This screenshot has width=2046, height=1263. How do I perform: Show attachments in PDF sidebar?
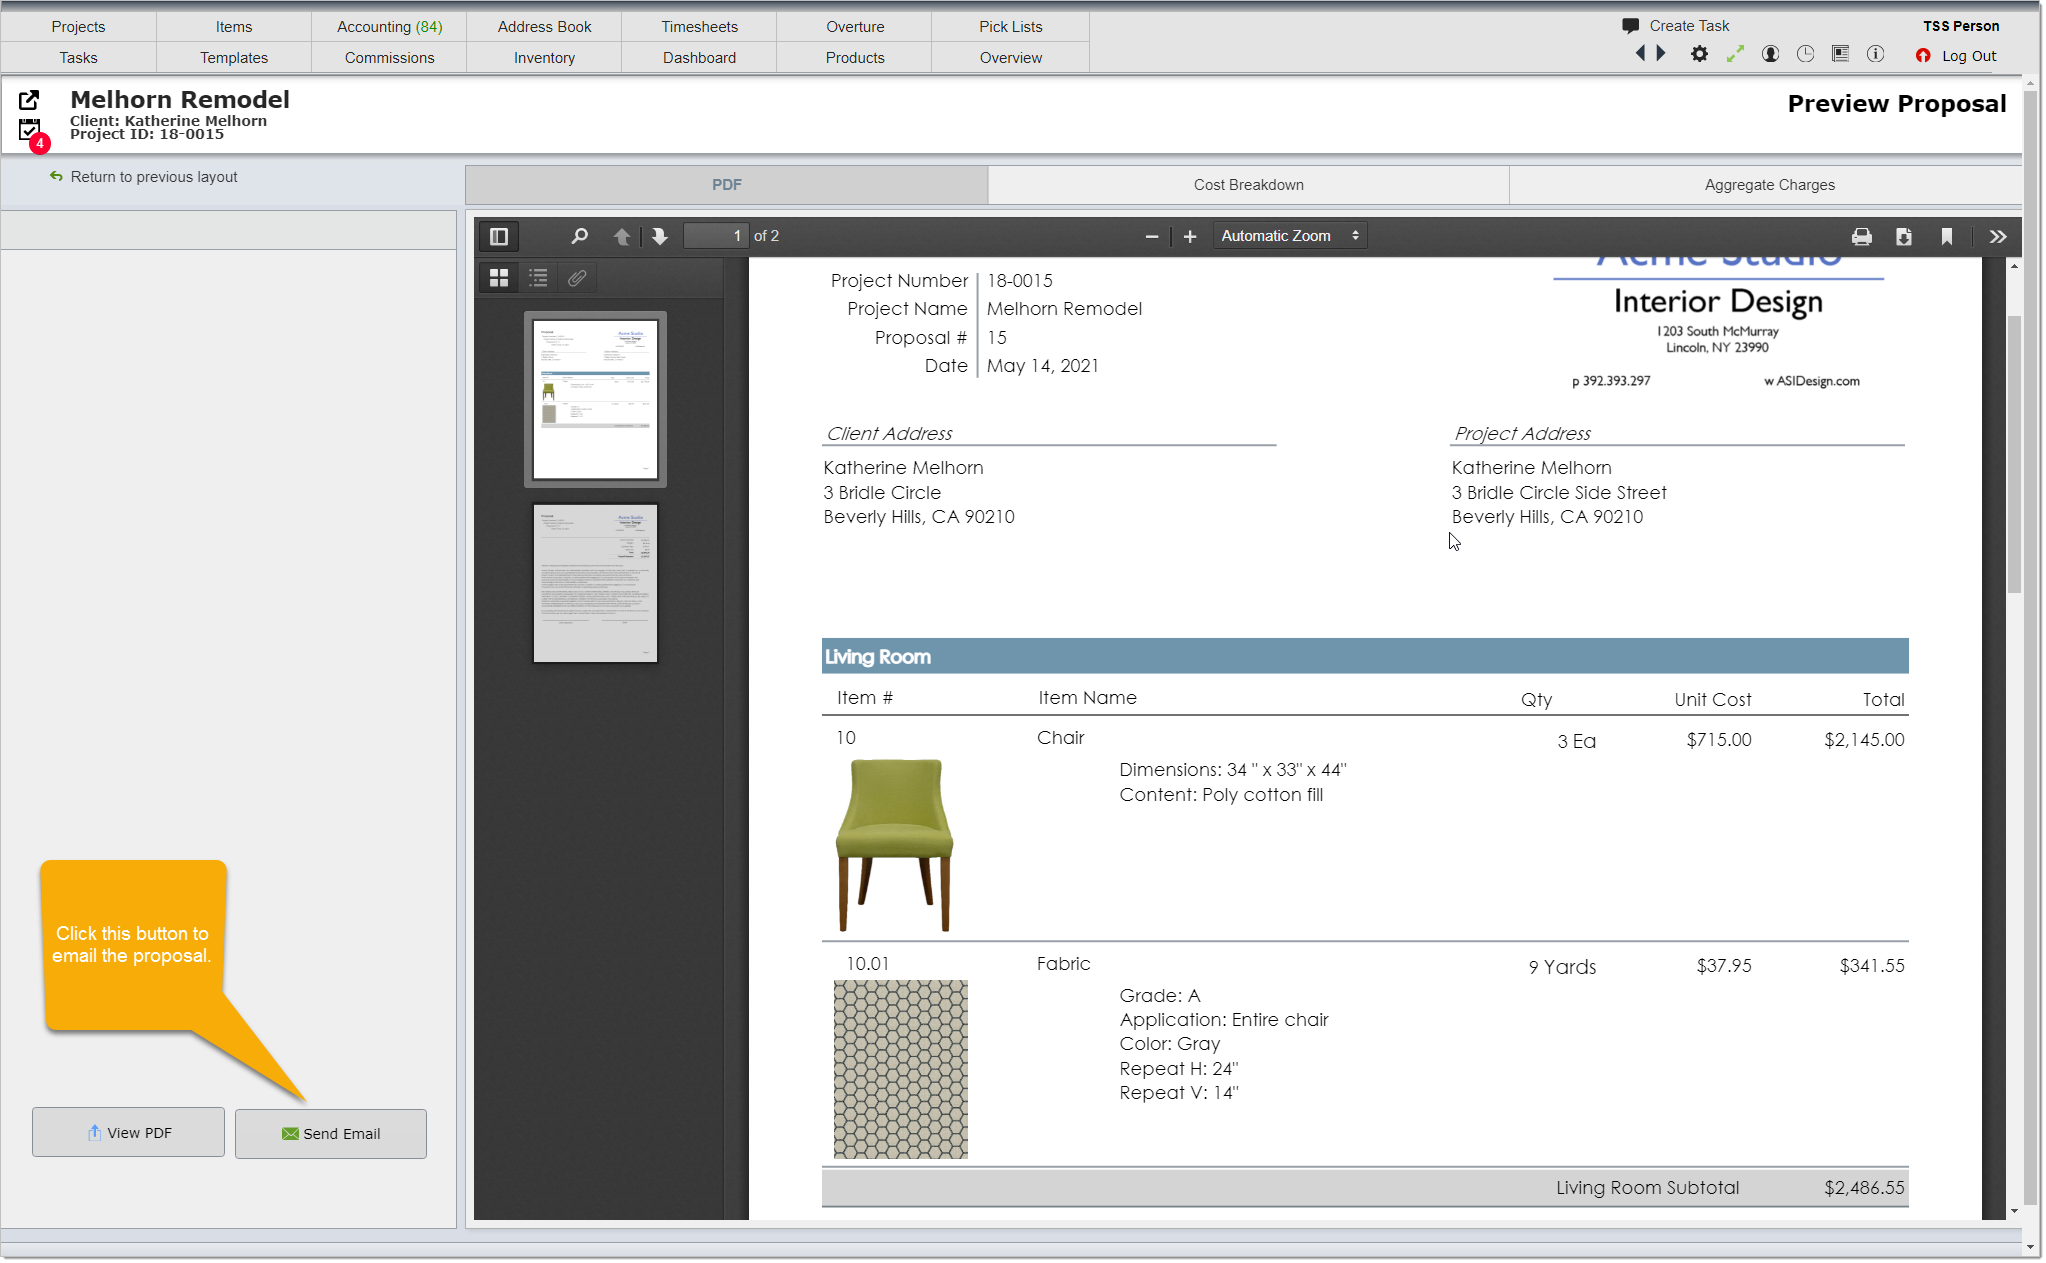point(577,278)
